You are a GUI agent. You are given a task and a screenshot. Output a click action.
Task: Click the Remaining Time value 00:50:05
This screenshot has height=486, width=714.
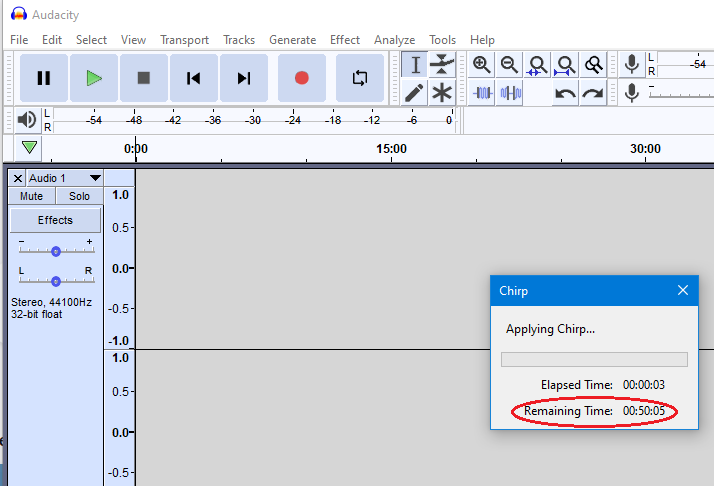click(x=644, y=411)
